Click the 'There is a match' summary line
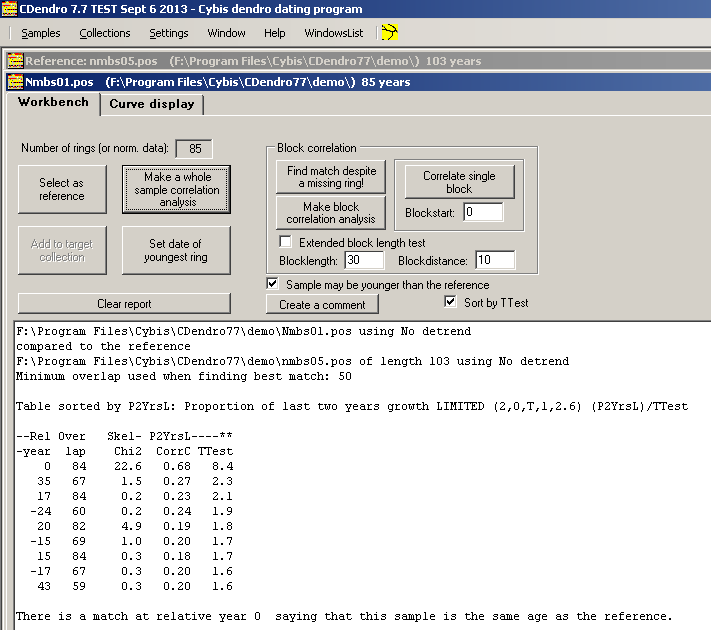 [344, 616]
